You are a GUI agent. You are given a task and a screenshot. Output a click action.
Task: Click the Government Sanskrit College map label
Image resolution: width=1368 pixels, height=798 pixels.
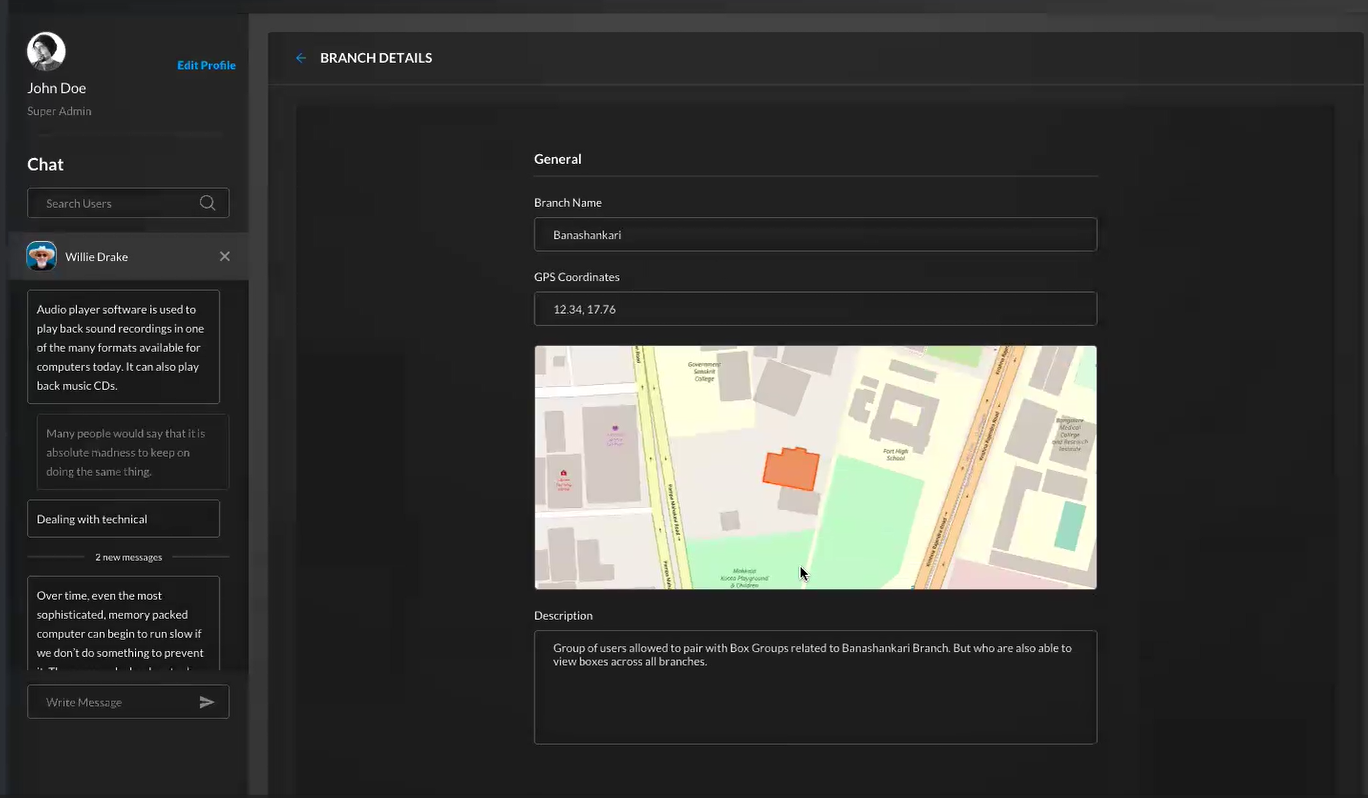(704, 371)
